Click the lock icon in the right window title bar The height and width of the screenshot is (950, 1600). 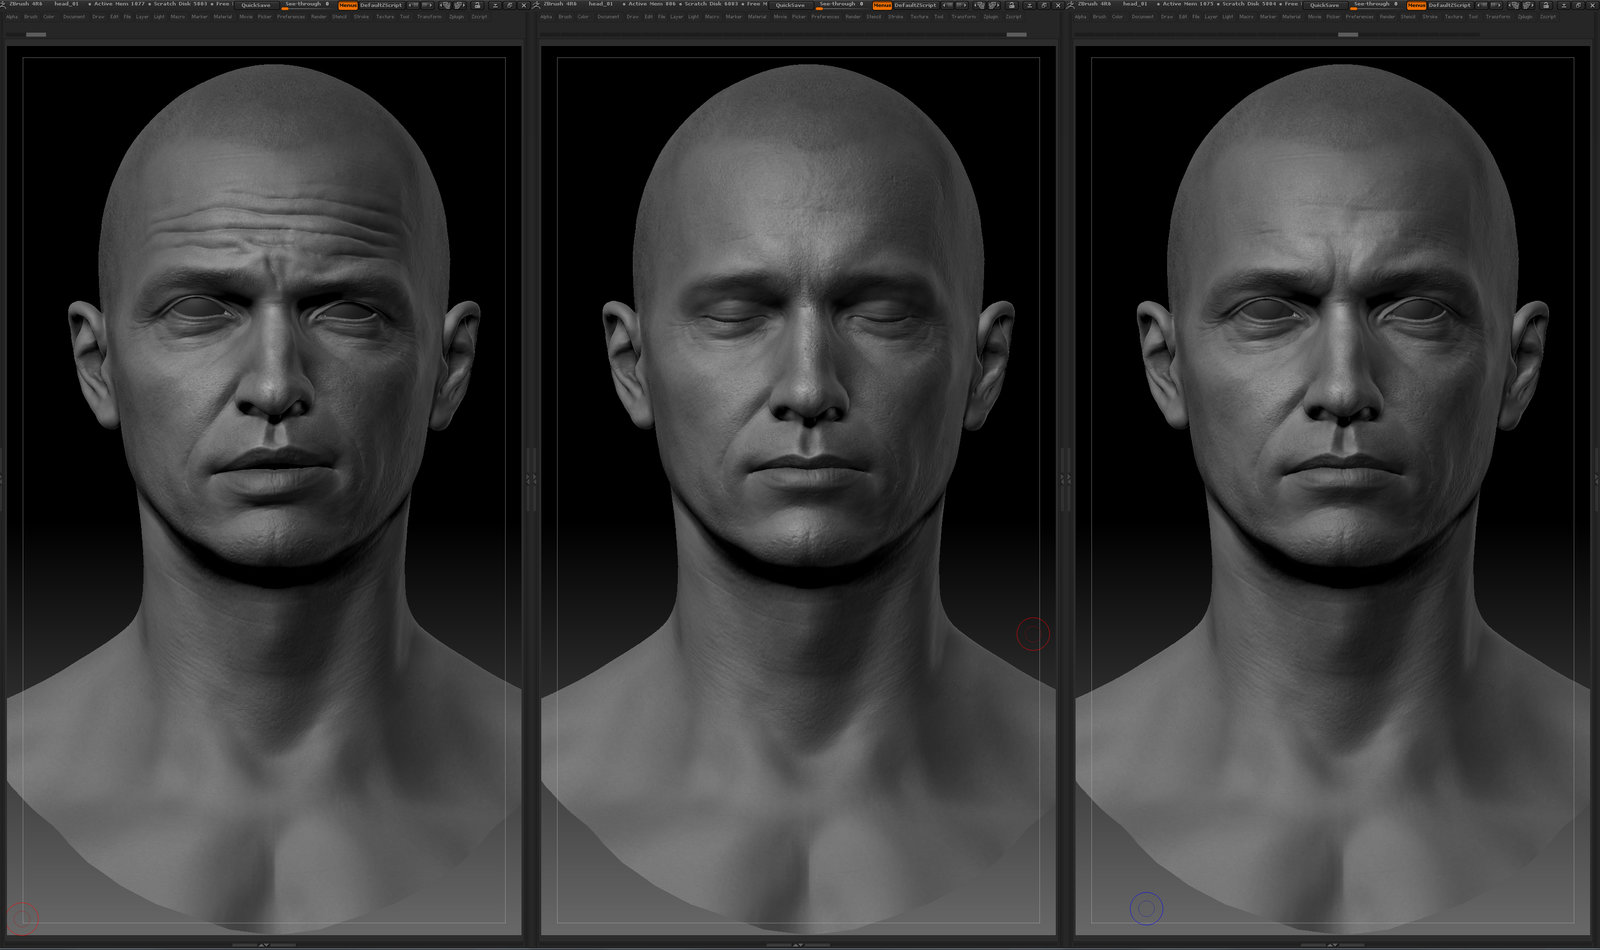[x=1546, y=5]
